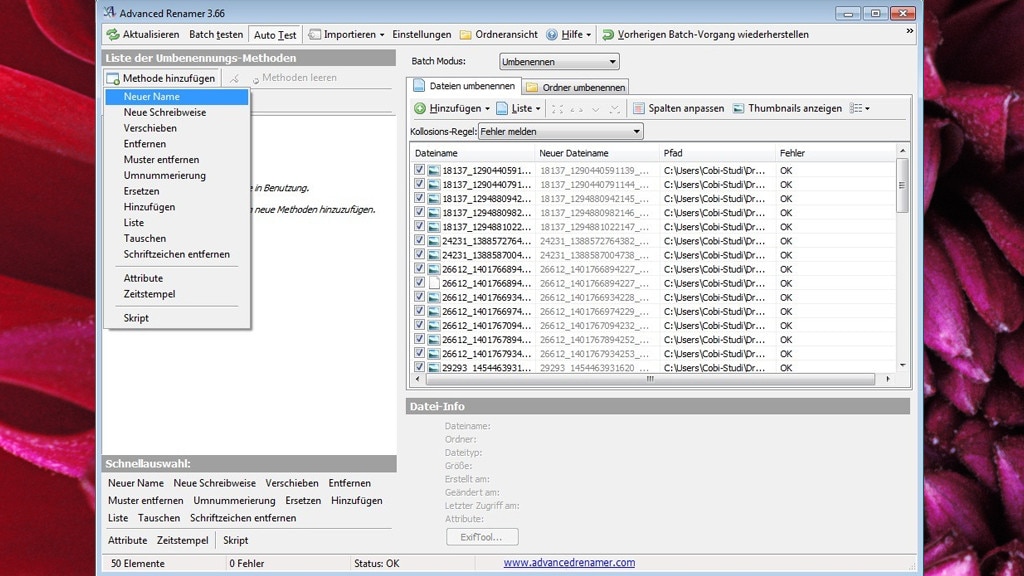Viewport: 1024px width, 576px height.
Task: Open the Importieren toolbar icon
Action: [312, 34]
